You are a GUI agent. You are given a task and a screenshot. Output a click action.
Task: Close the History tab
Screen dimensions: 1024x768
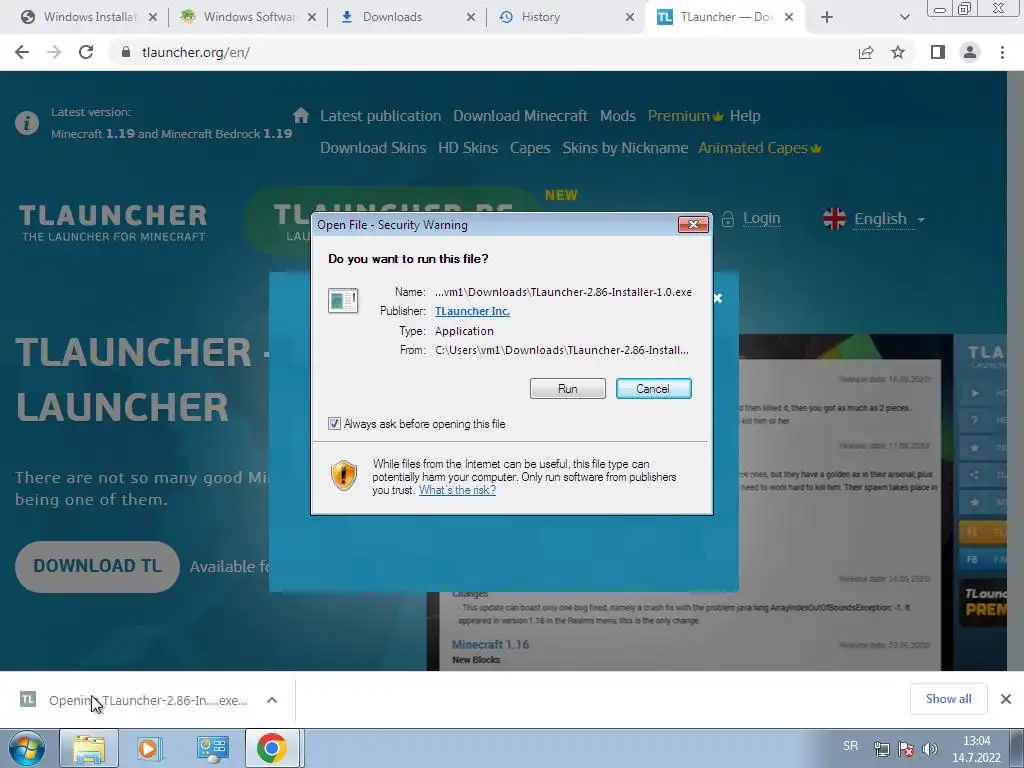tap(630, 17)
